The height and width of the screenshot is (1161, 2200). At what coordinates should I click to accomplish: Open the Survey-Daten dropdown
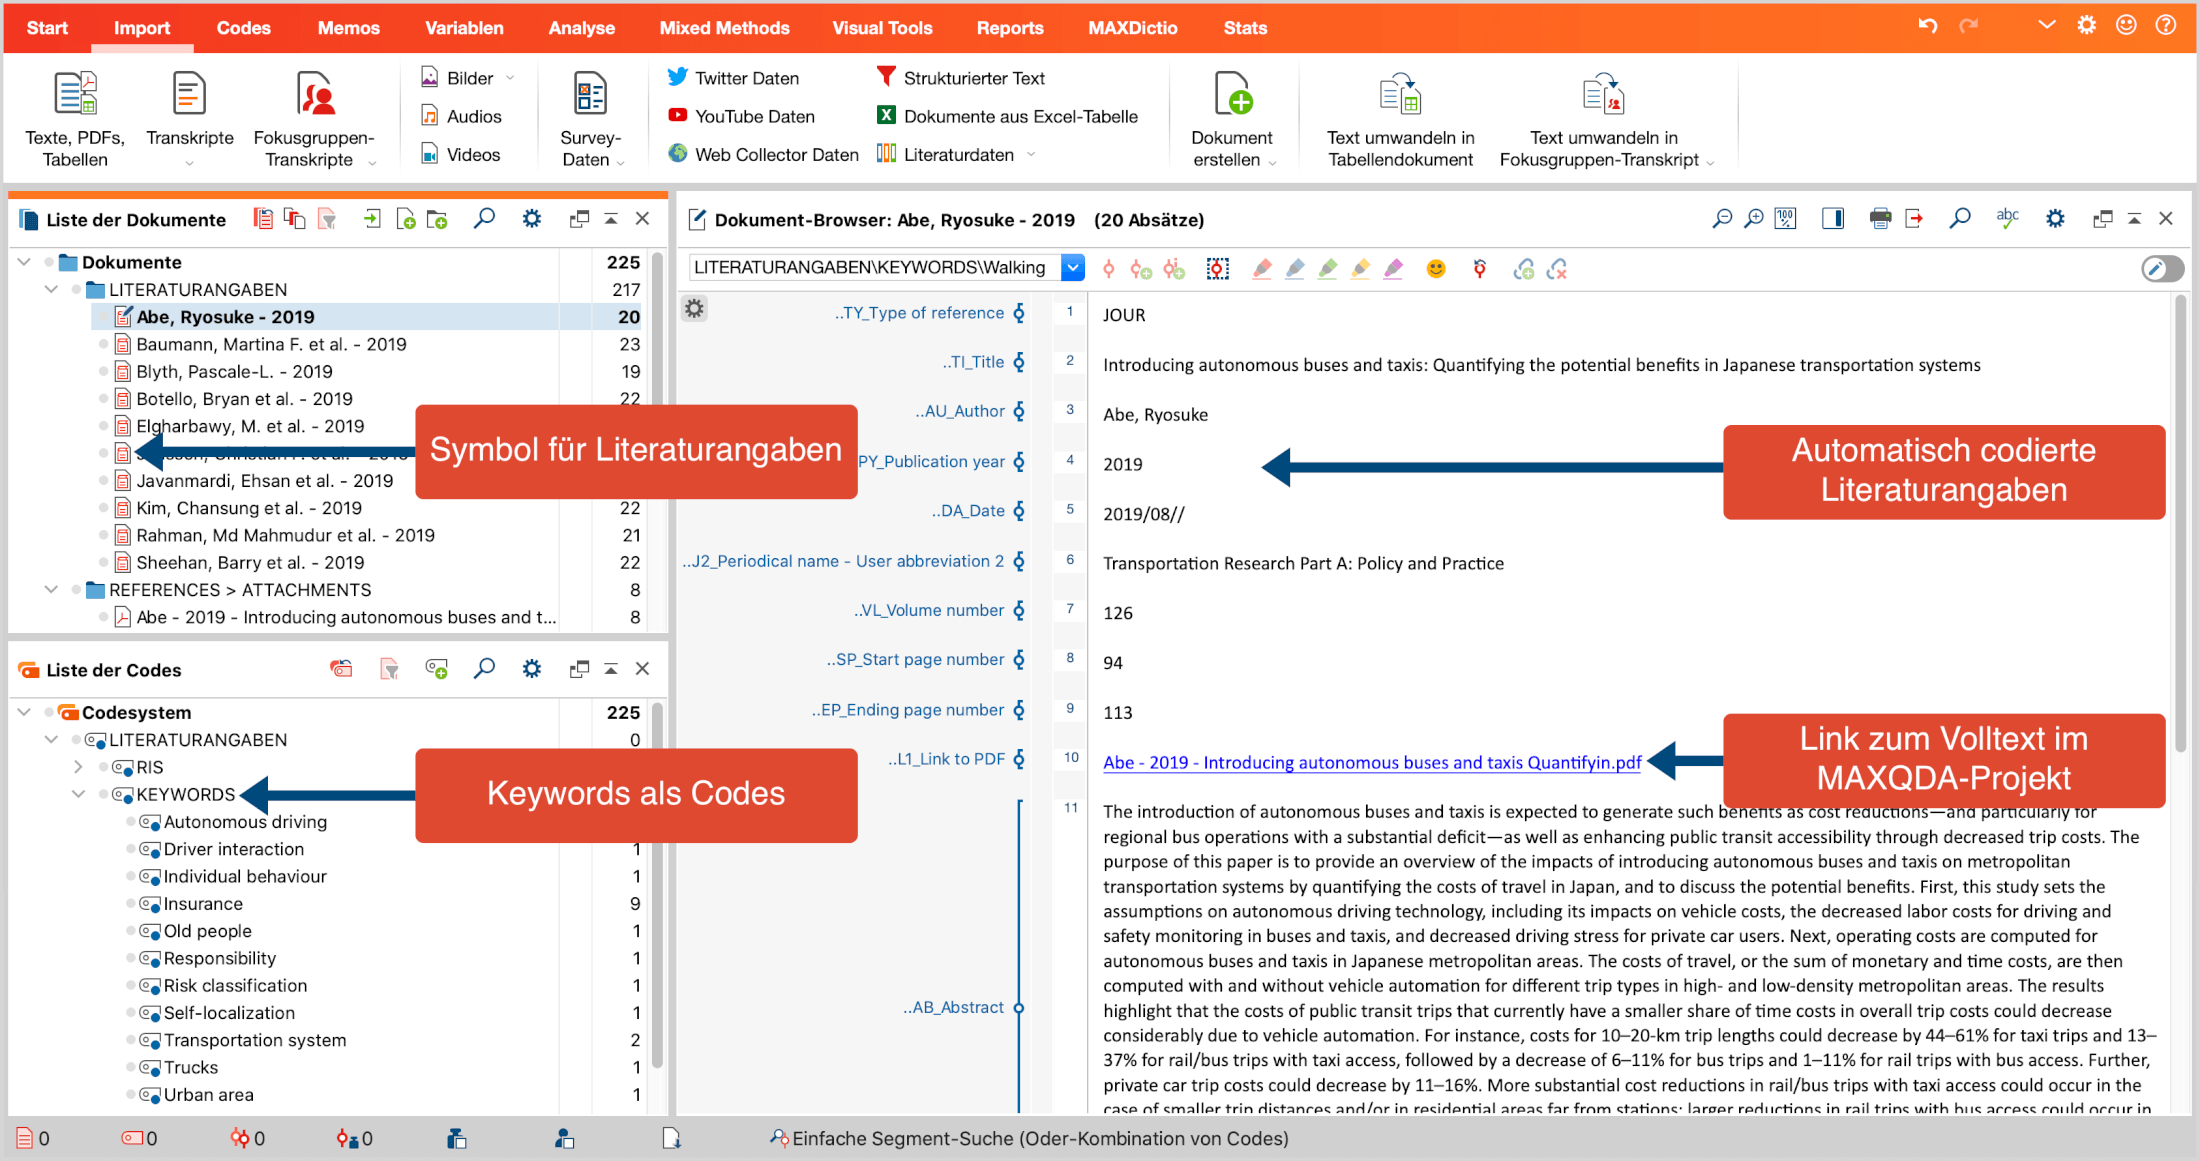(x=621, y=162)
